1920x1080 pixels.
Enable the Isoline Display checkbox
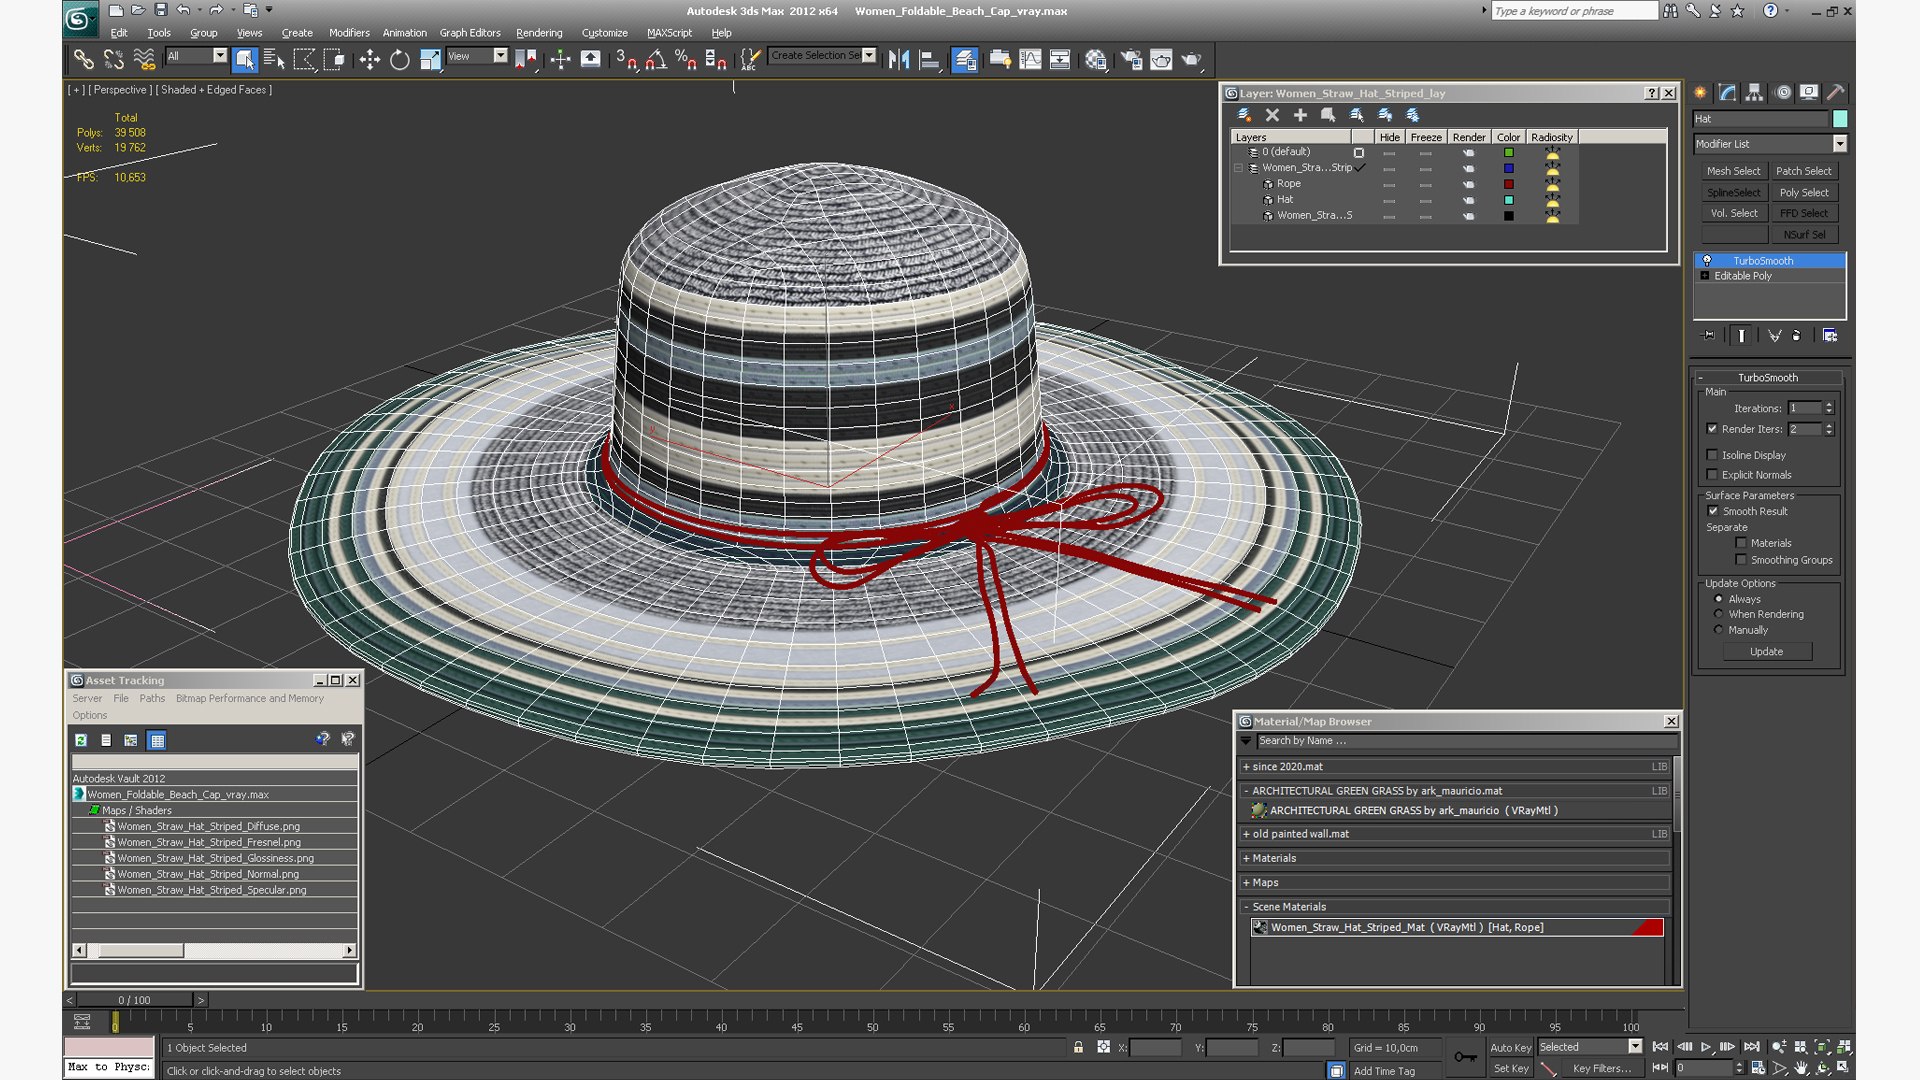1712,455
